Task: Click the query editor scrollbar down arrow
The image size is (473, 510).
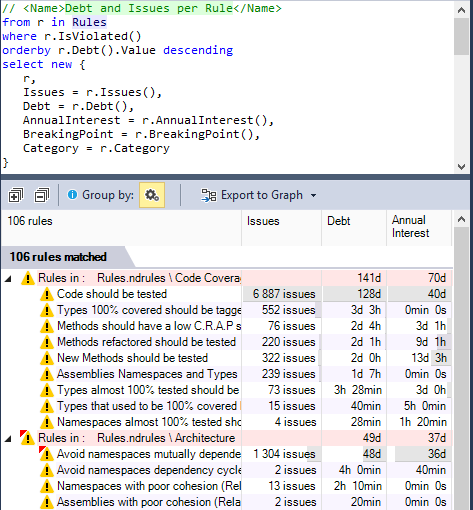Action: 461,167
